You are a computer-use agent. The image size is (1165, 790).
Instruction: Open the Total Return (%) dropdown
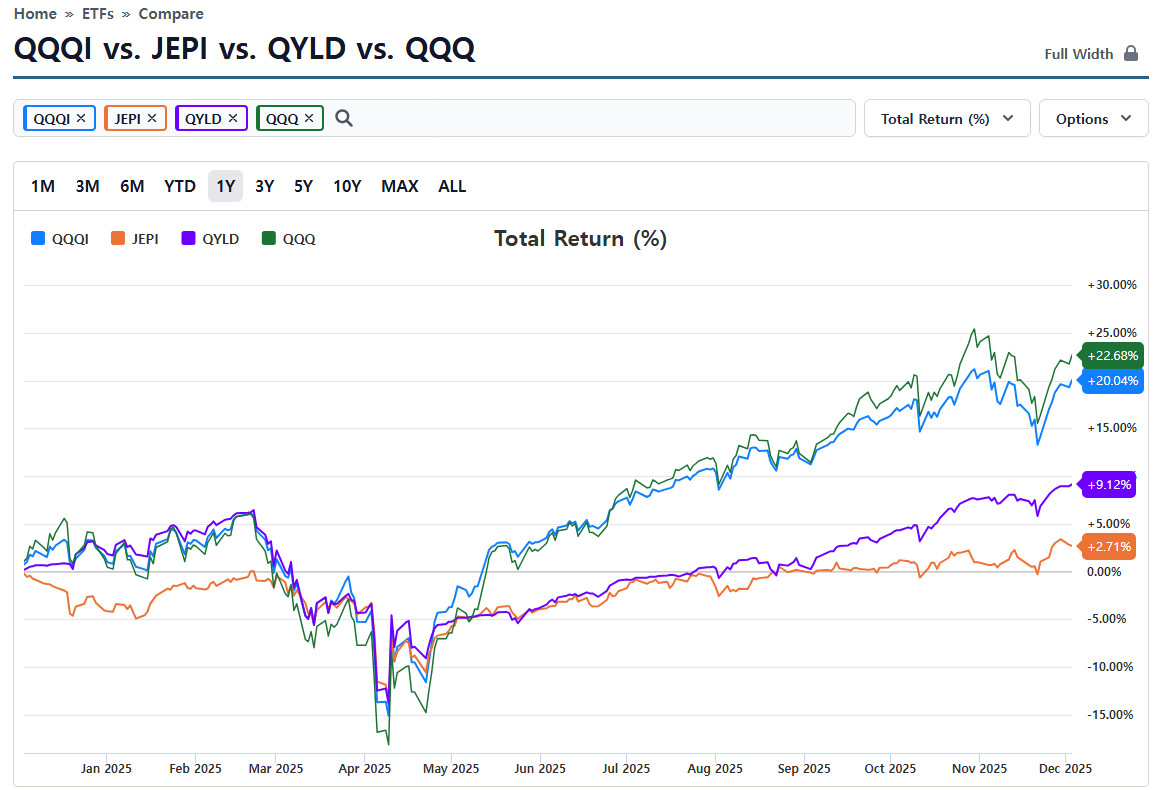click(x=946, y=118)
